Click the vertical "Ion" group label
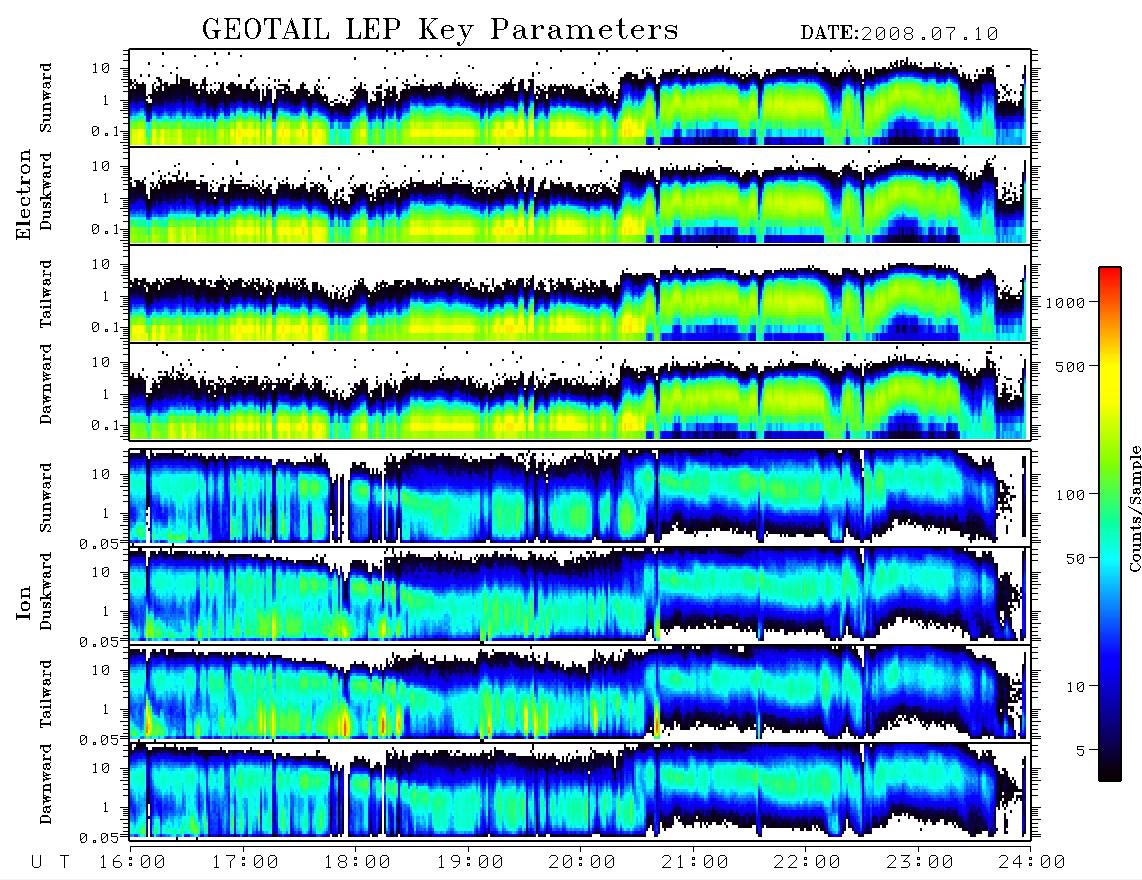This screenshot has width=1142, height=880. 24,602
